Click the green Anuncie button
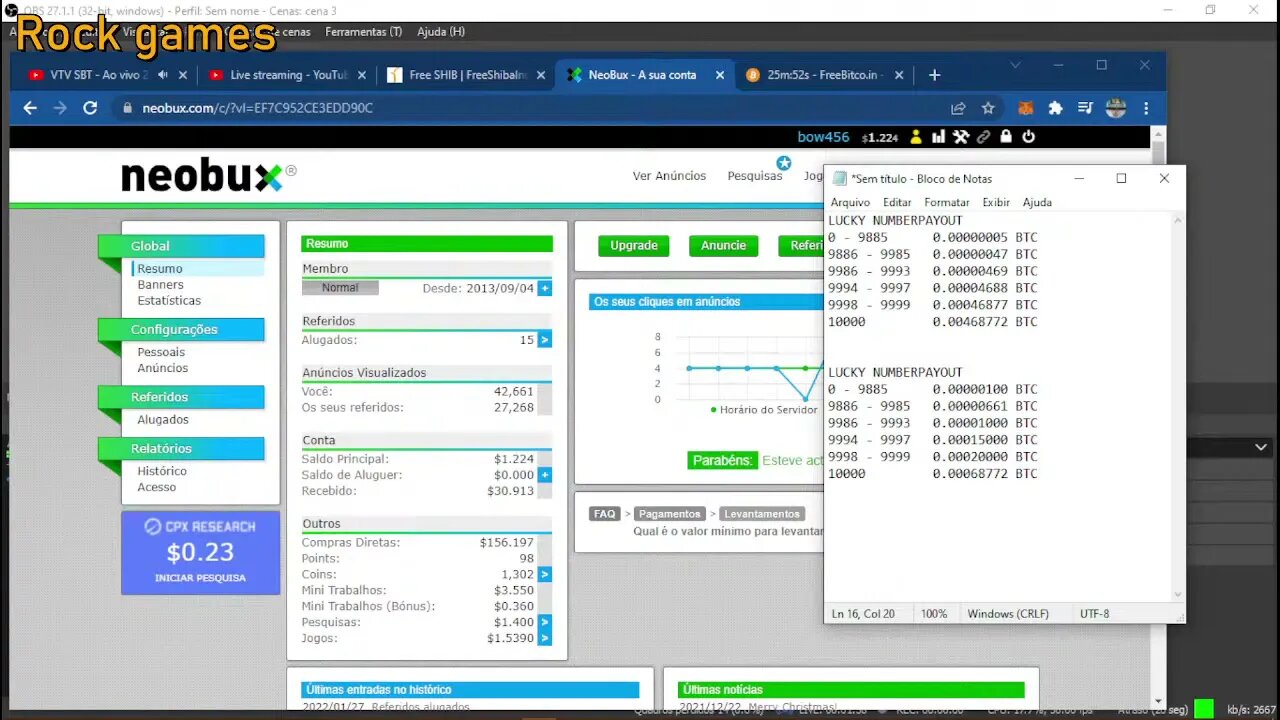The height and width of the screenshot is (720, 1280). [724, 246]
